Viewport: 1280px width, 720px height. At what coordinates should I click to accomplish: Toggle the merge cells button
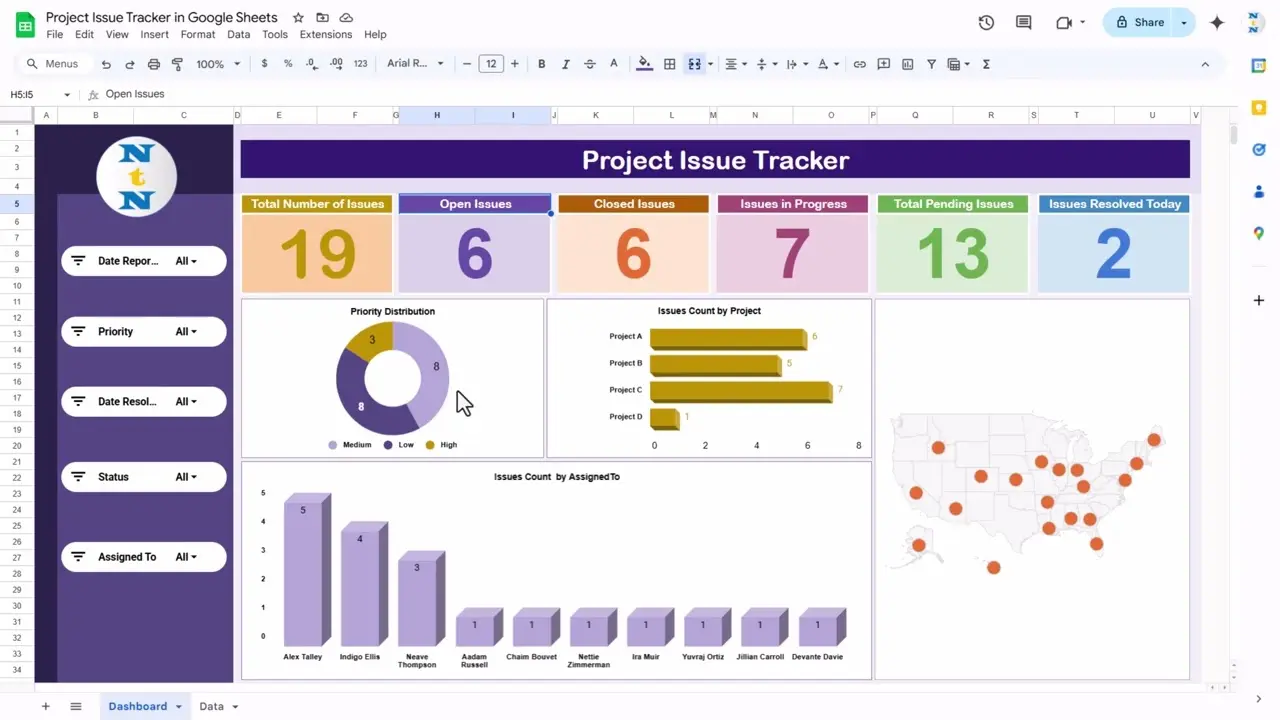point(694,64)
